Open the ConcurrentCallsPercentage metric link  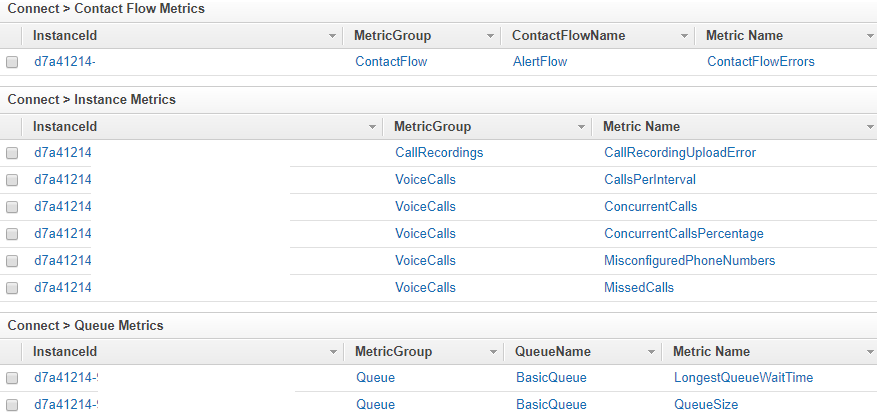tap(683, 233)
